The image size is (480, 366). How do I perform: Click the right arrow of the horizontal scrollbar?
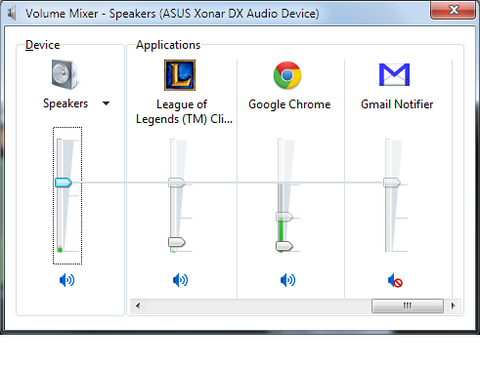[453, 306]
